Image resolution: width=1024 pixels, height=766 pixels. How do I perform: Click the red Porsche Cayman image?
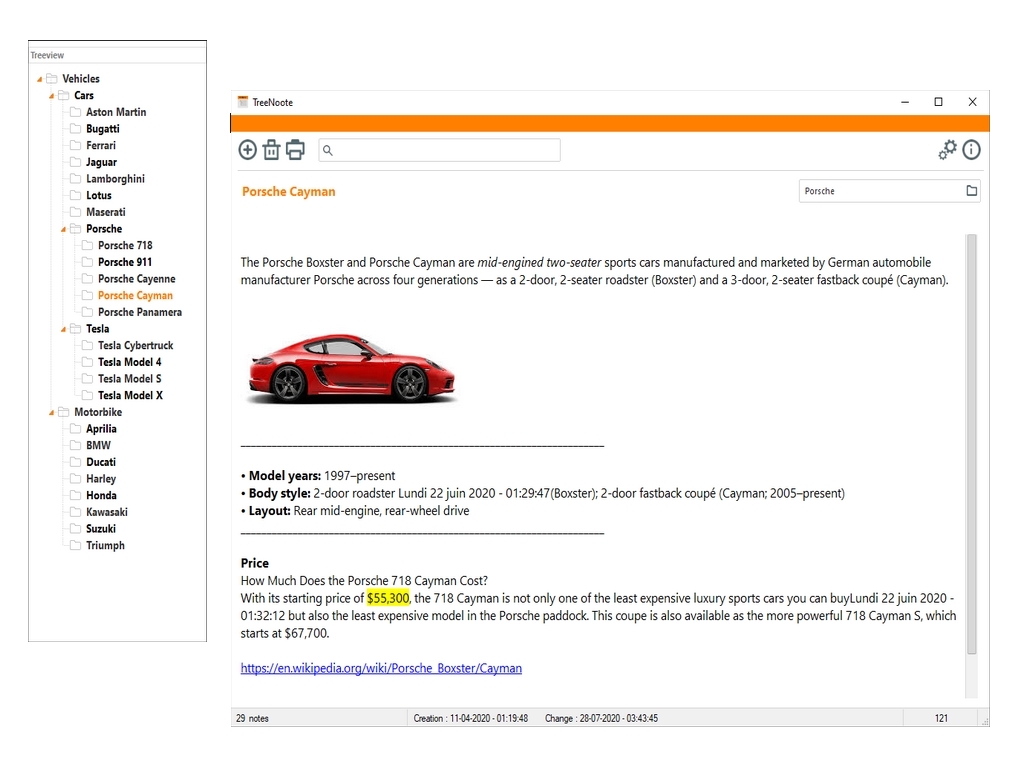point(351,368)
